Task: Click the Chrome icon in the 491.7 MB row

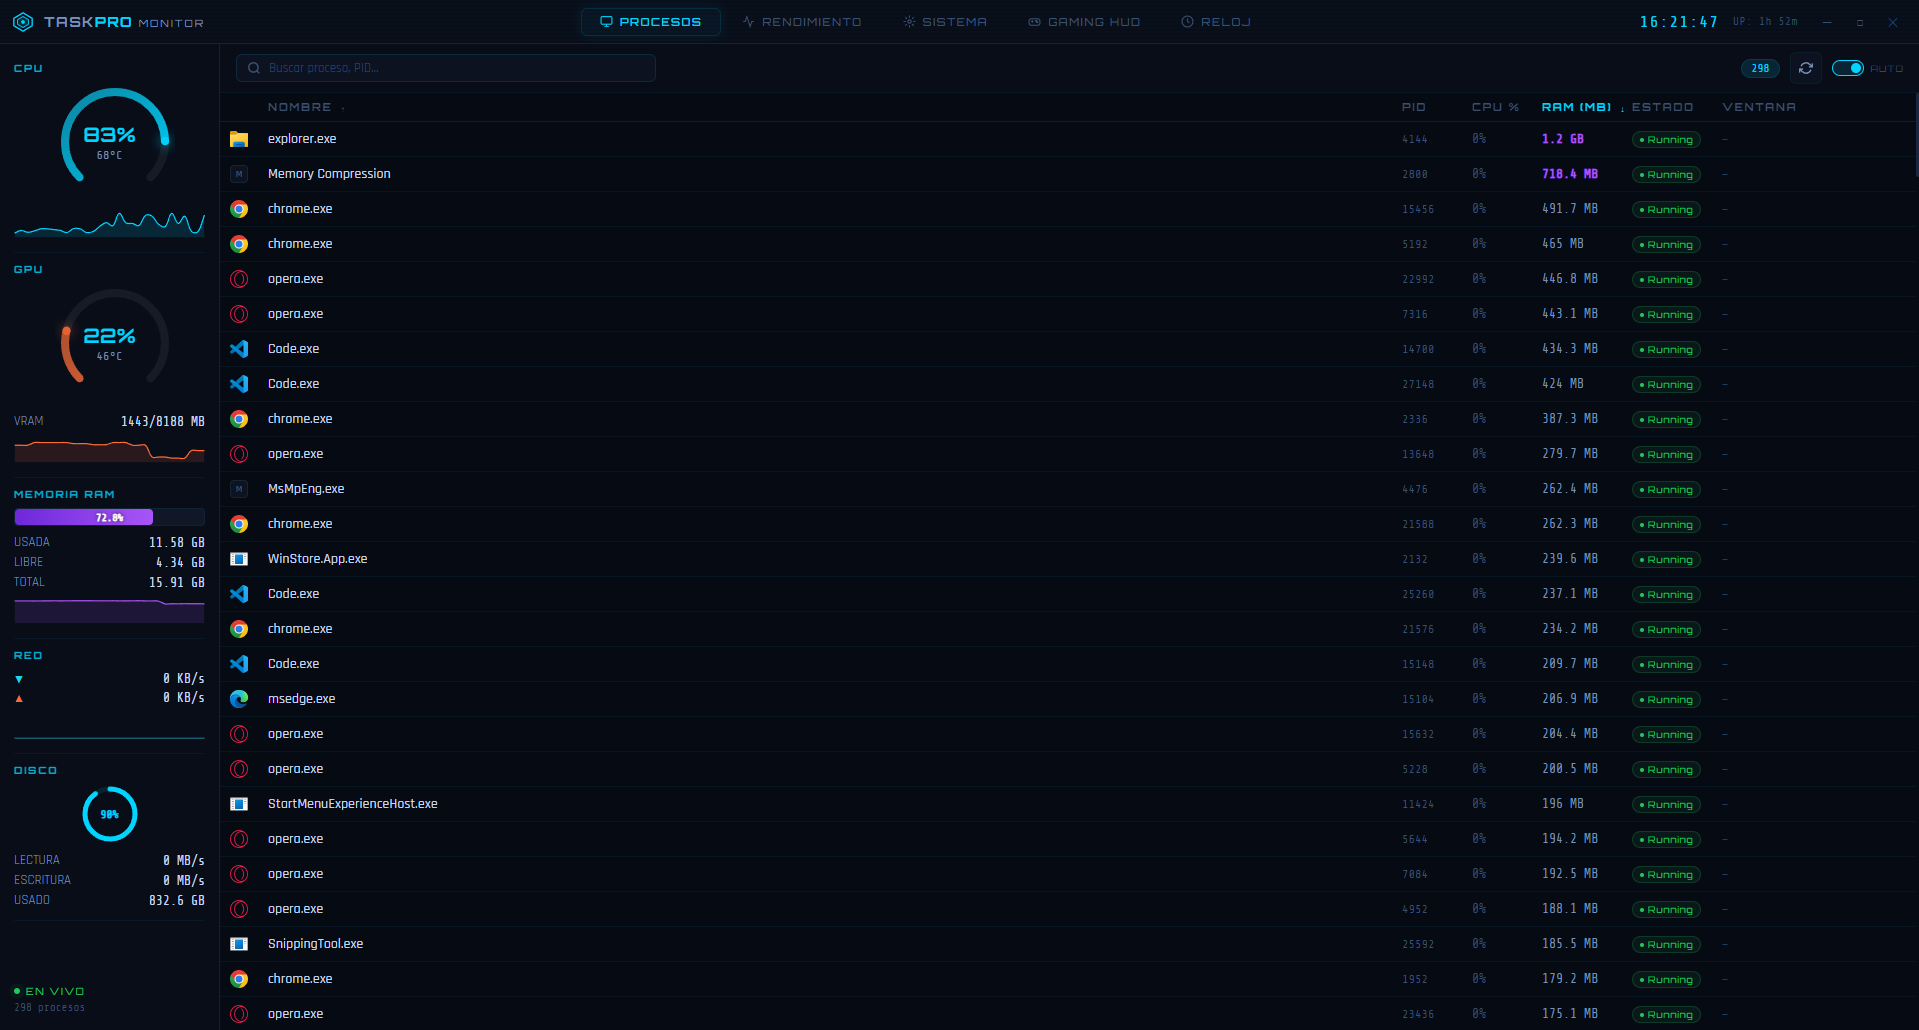Action: tap(239, 209)
